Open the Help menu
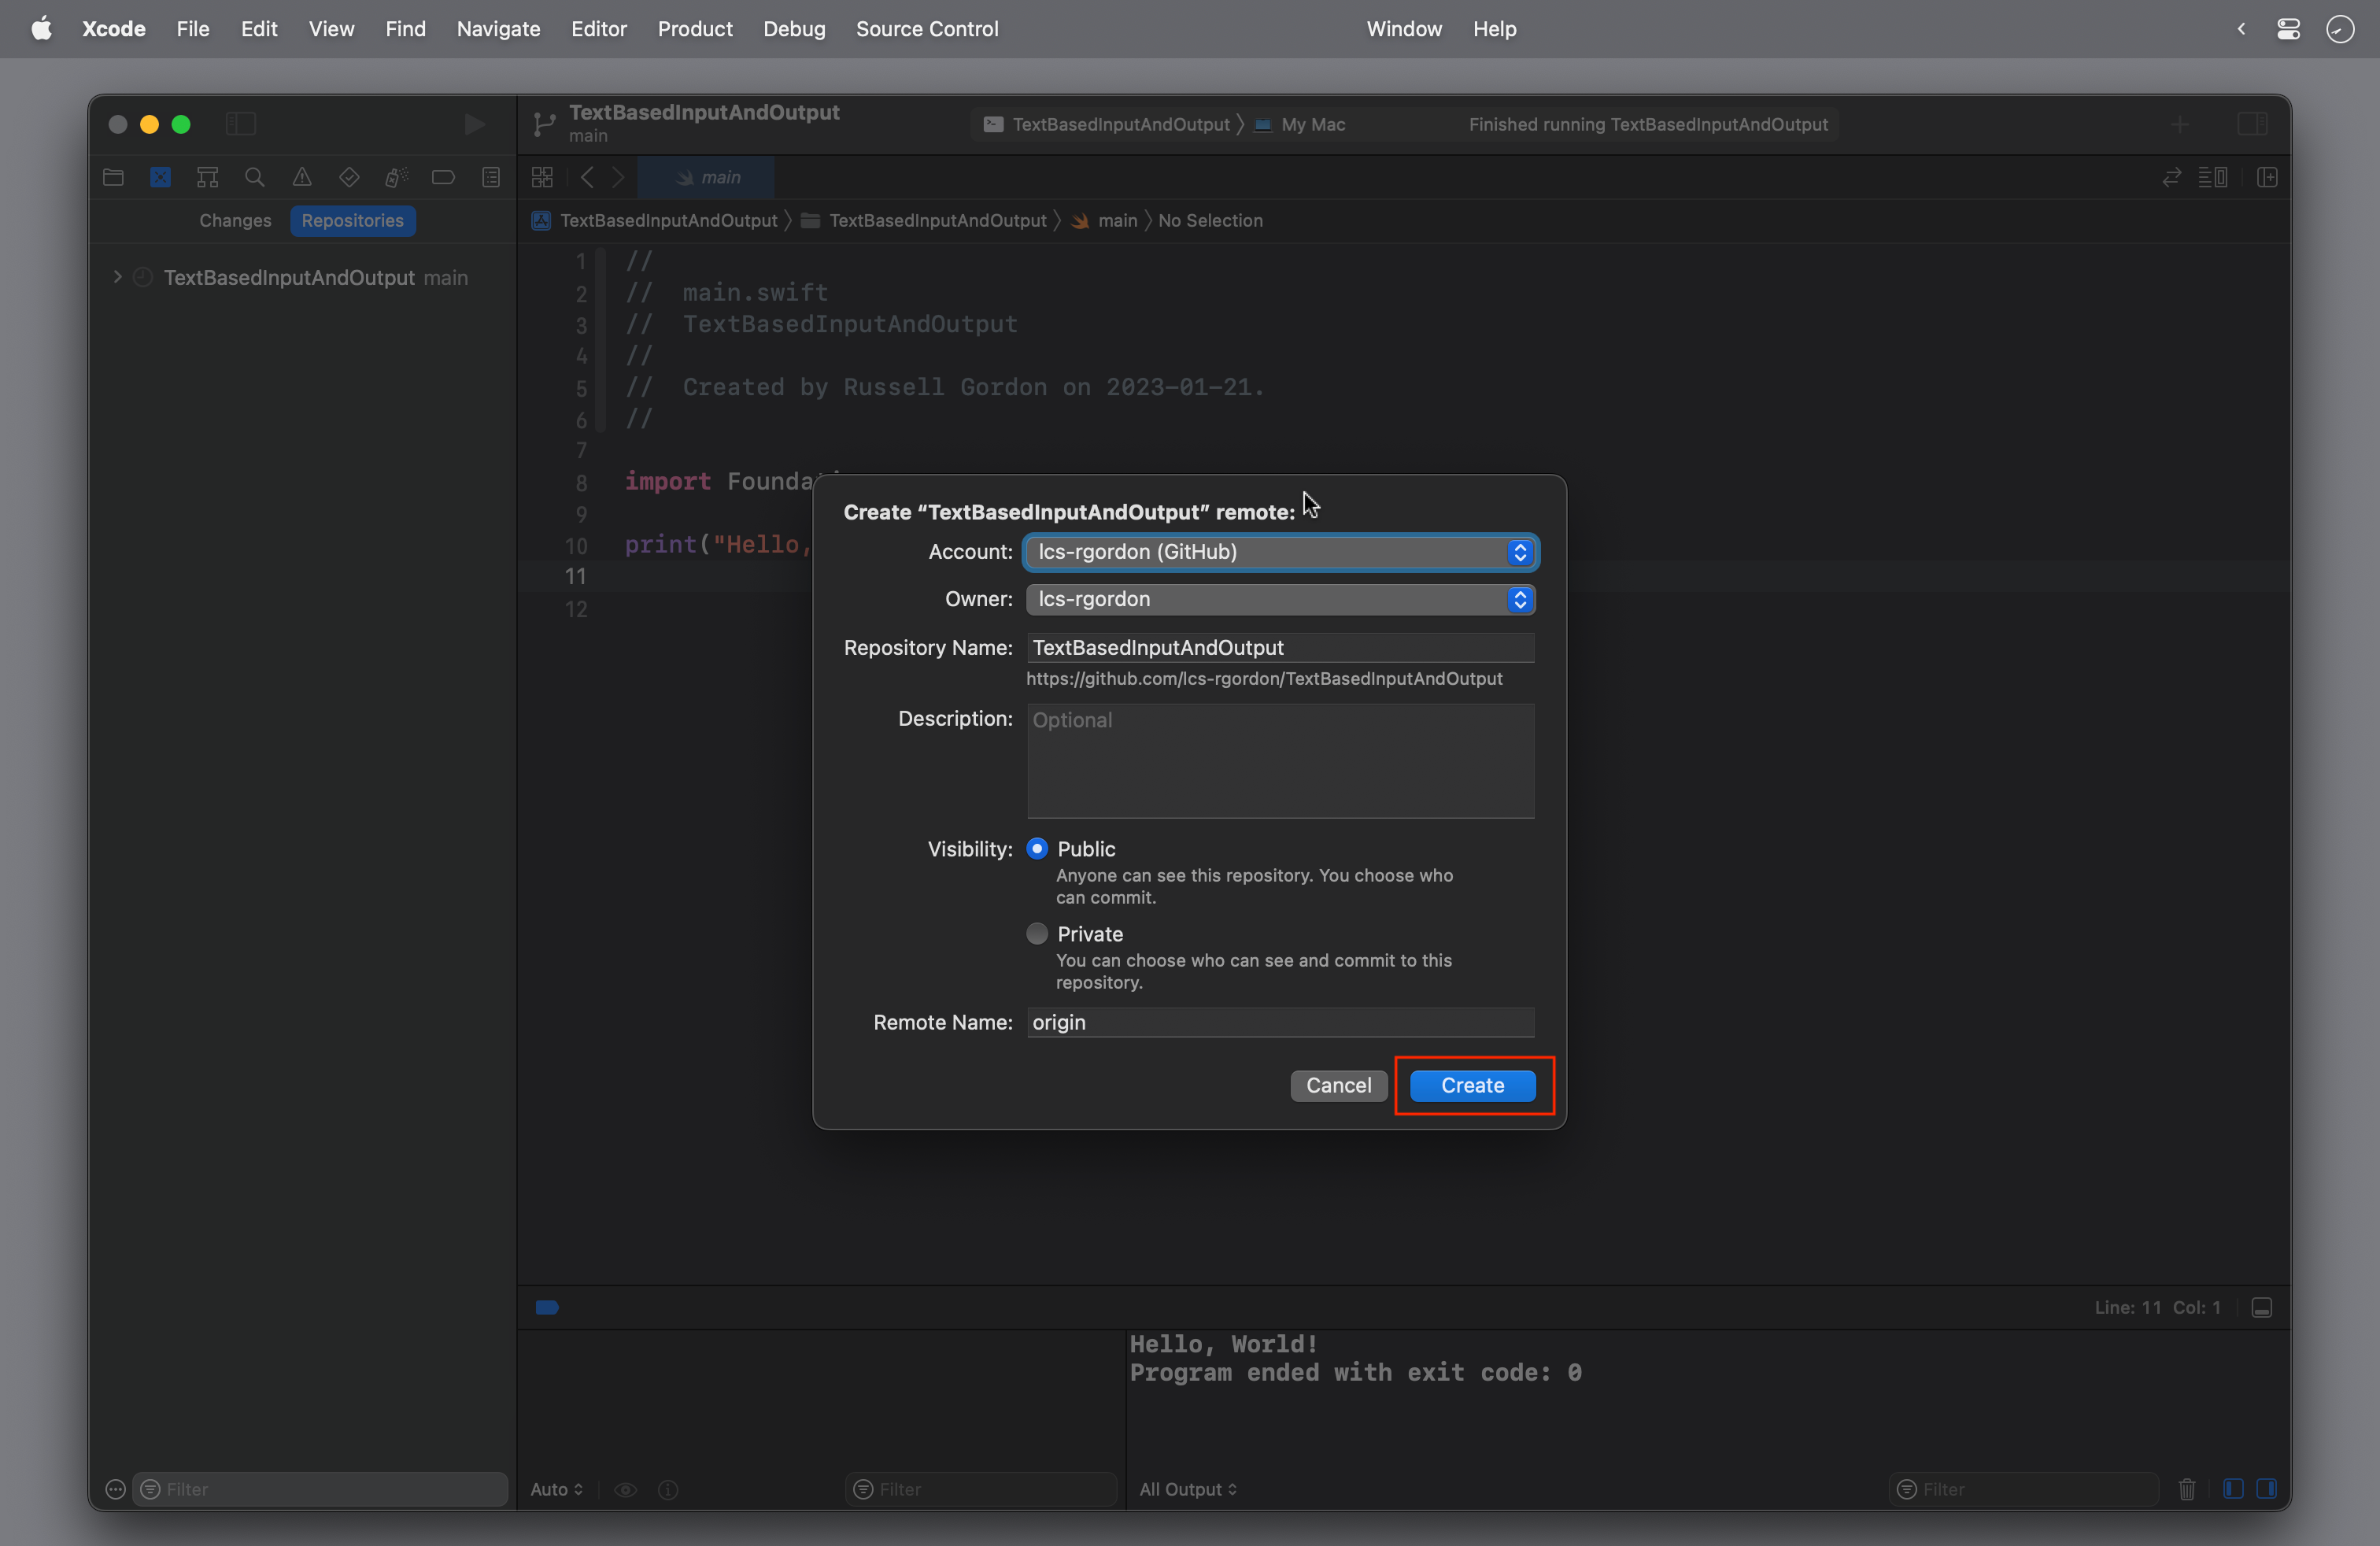 [1494, 29]
